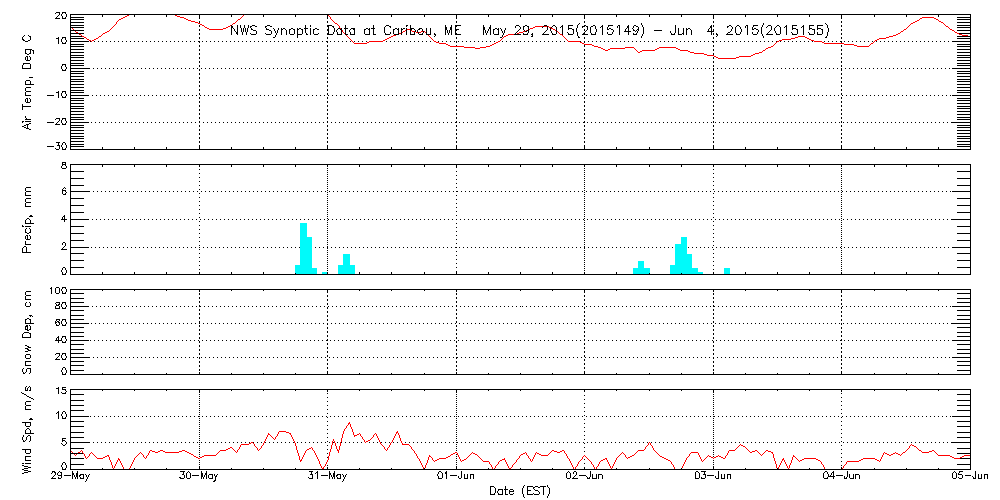Click the chart title 'NWS Synoptic Data at Caribou, ME'
Viewport: 1000px width, 500px height.
coord(346,31)
